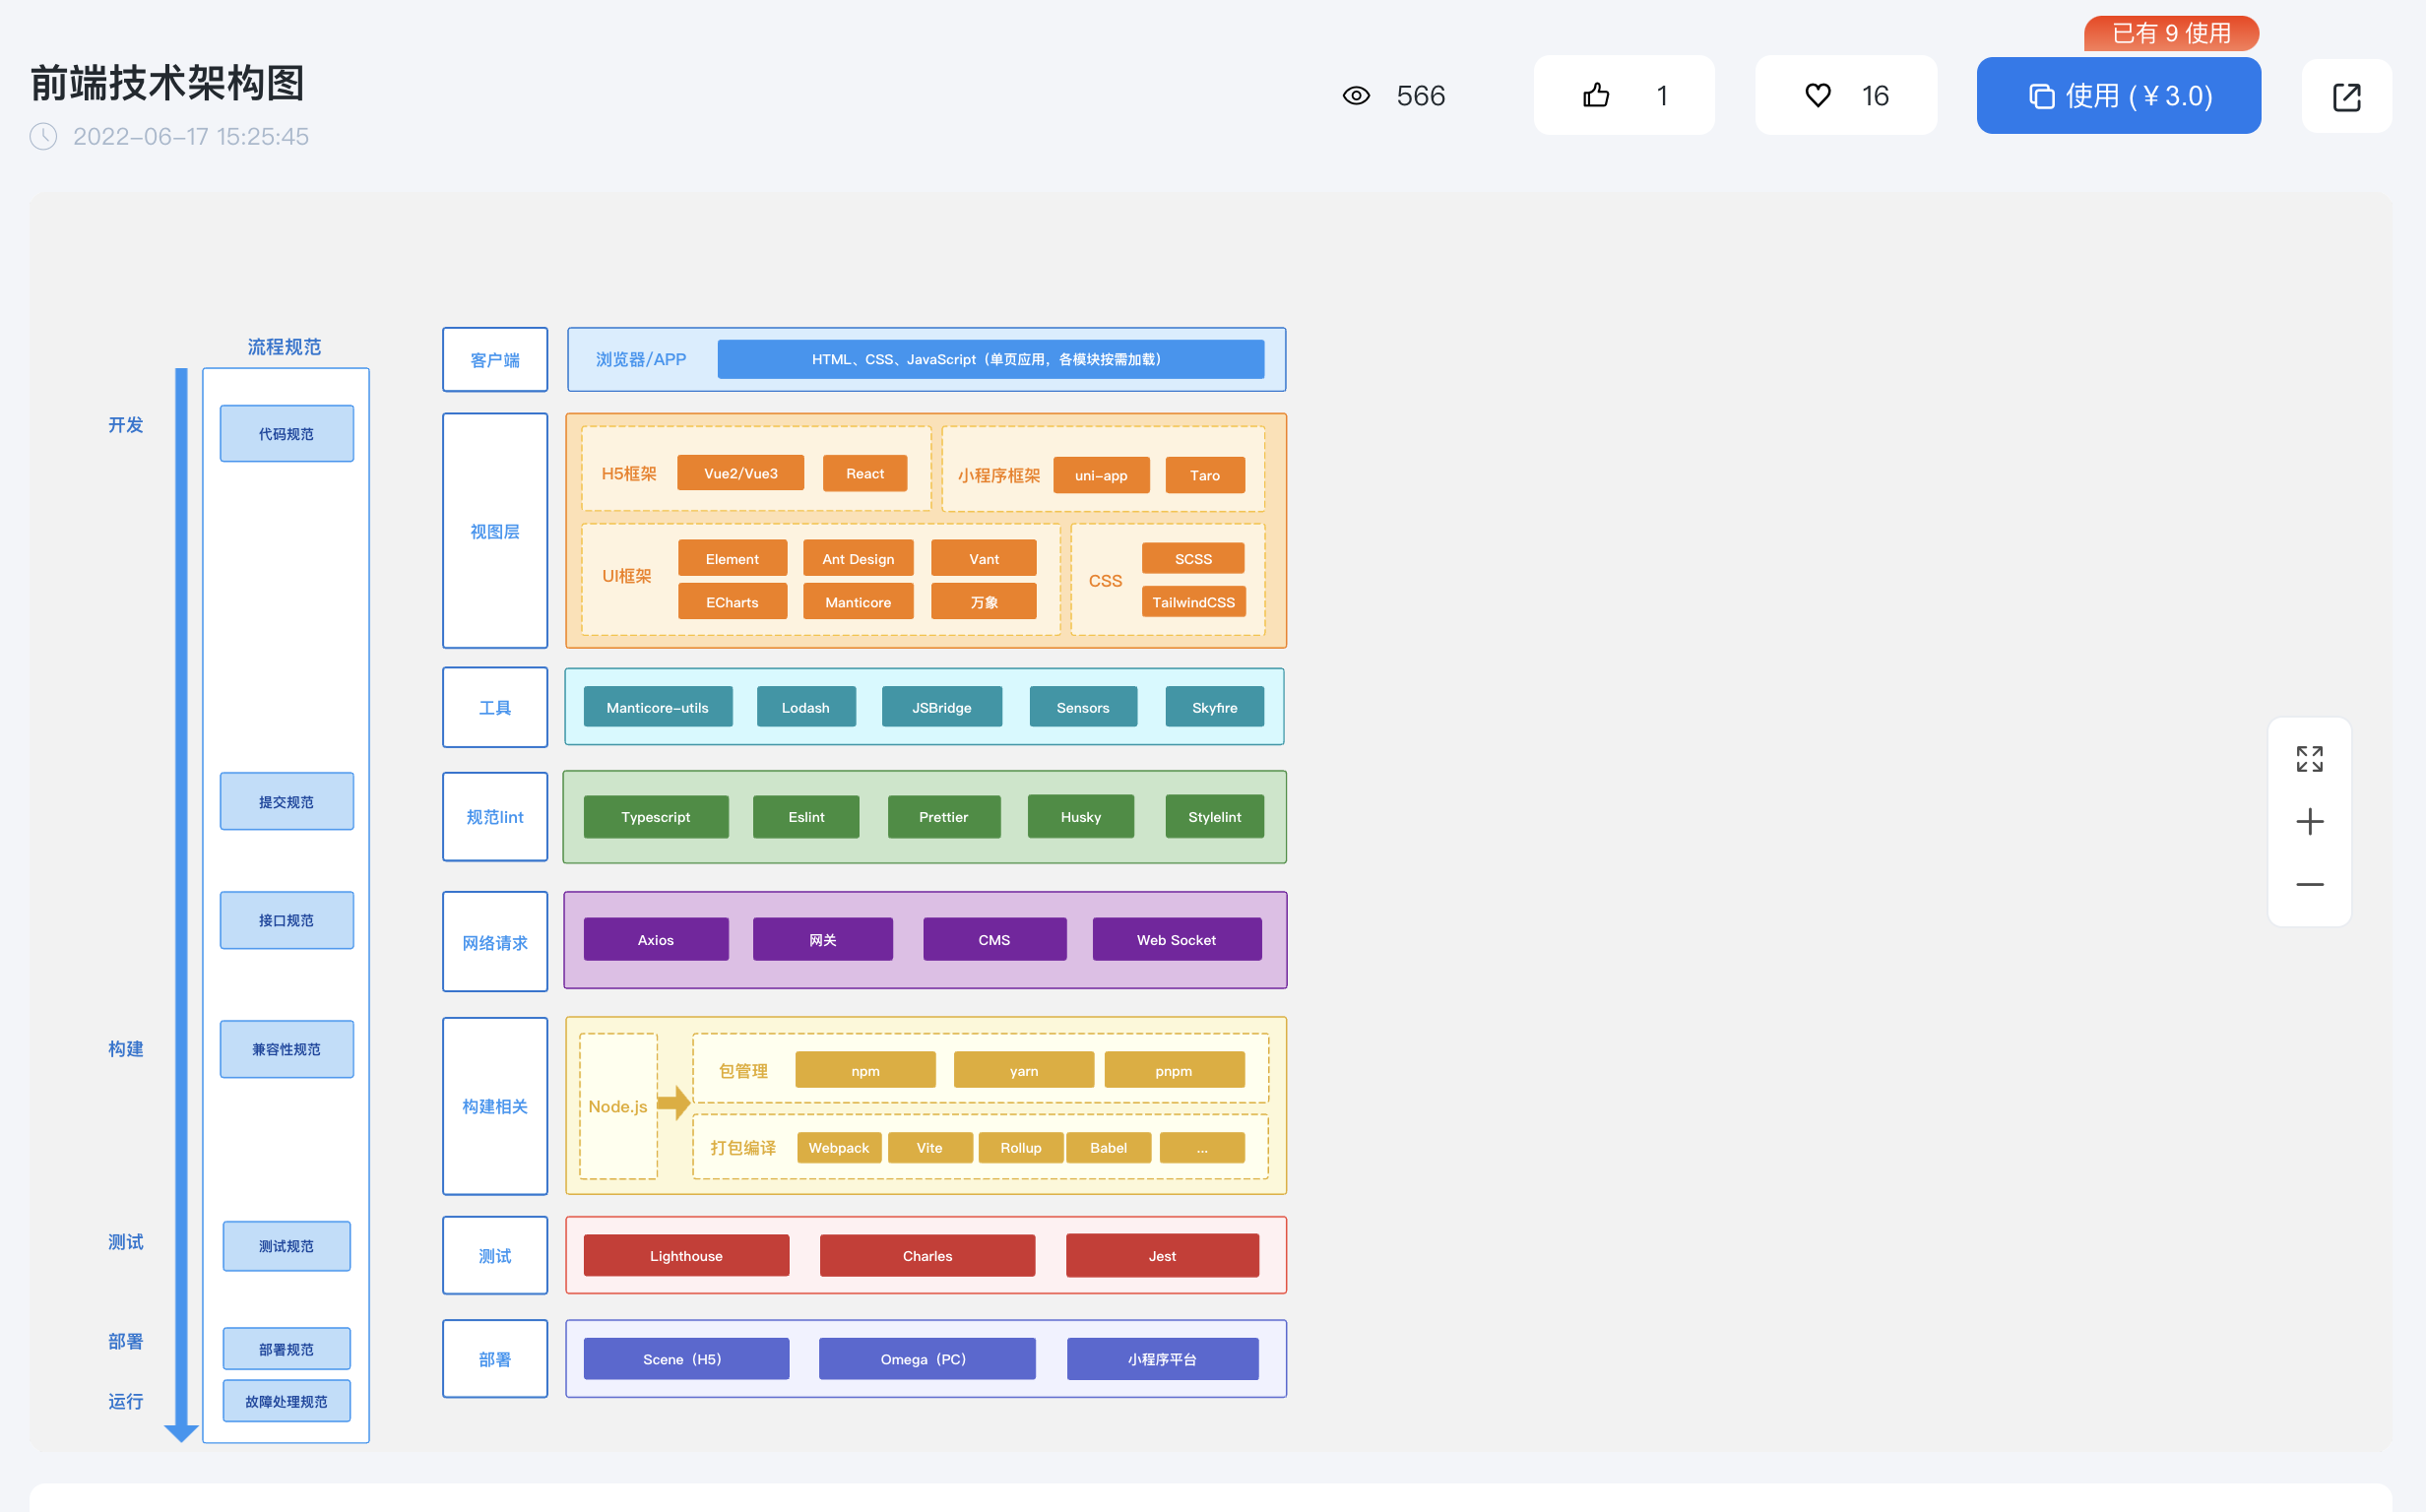Viewport: 2426px width, 1512px height.
Task: Click the eye views count icon
Action: 1356,96
